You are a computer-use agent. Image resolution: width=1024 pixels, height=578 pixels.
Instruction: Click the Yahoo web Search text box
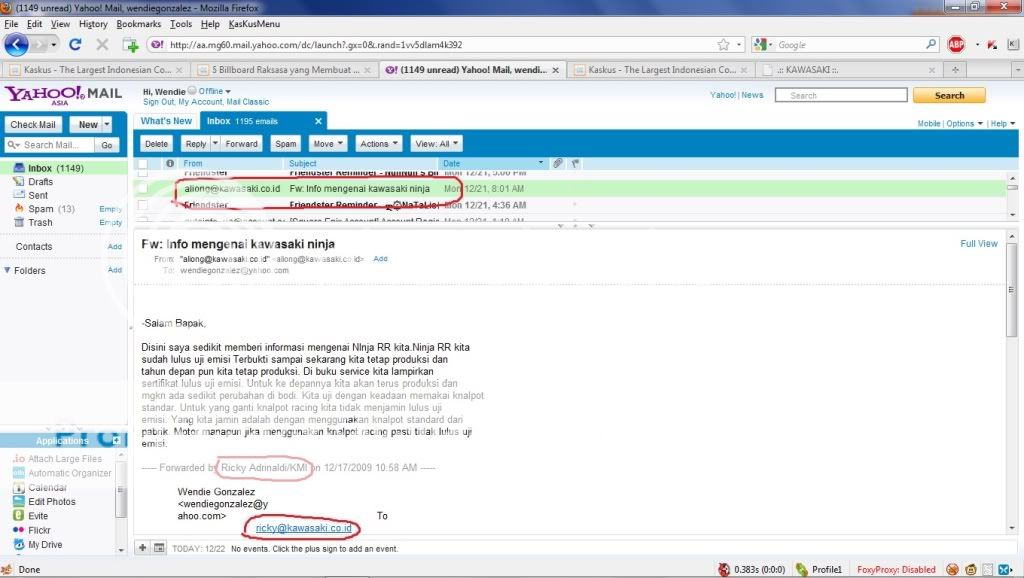point(841,95)
